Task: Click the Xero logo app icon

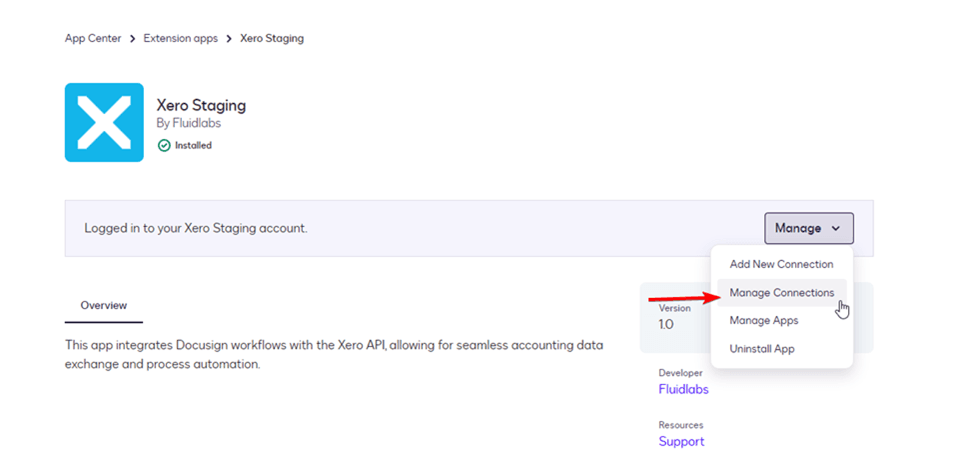Action: [104, 122]
